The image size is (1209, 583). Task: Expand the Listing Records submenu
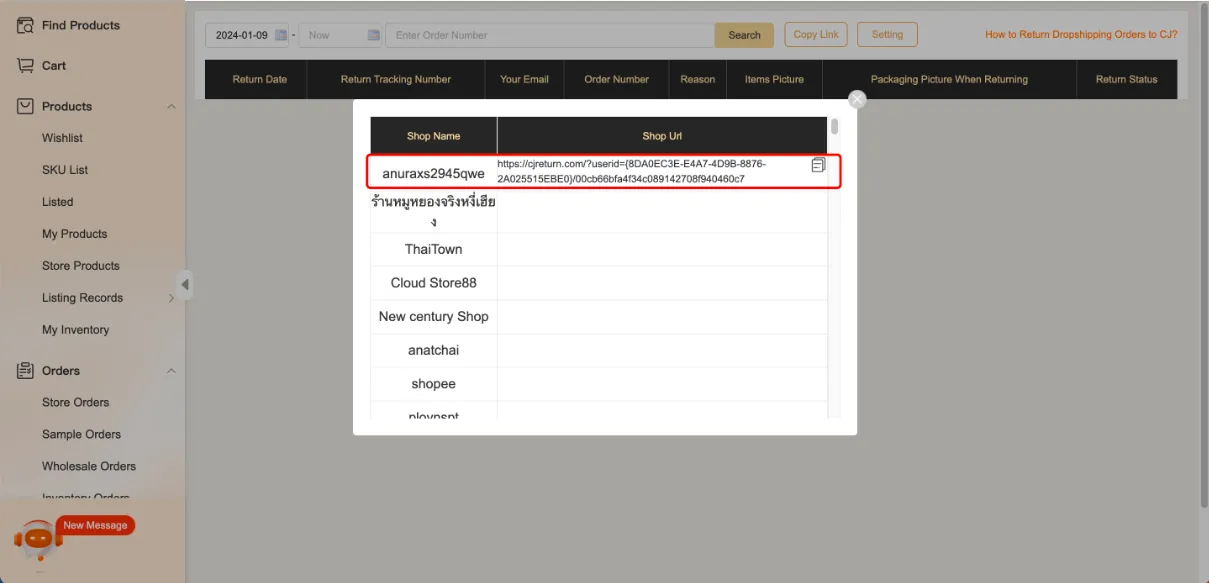pyautogui.click(x=171, y=298)
